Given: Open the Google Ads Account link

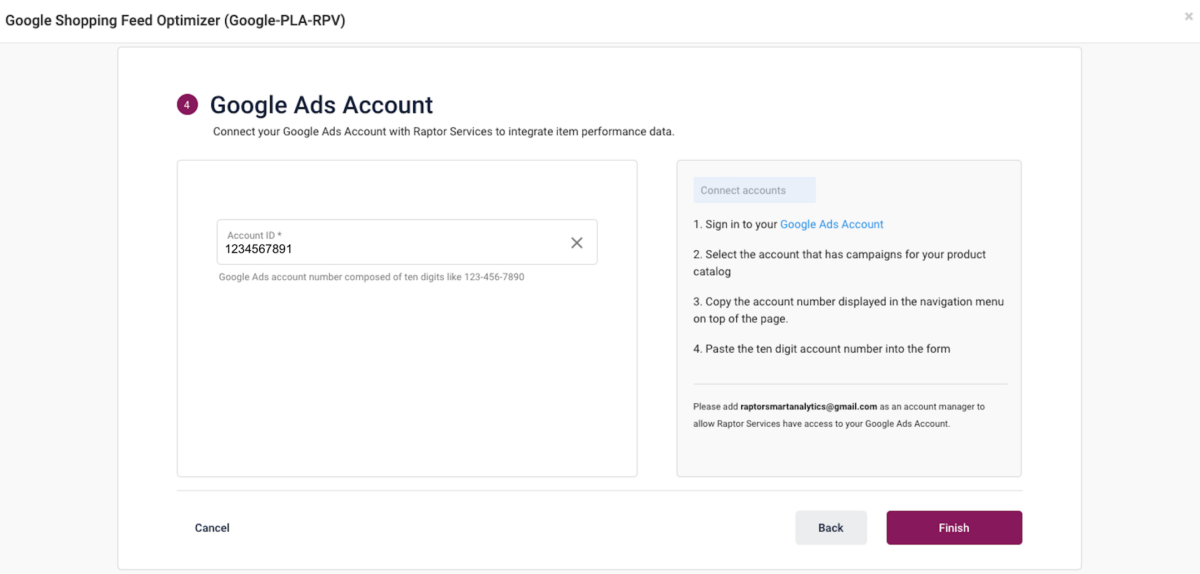Looking at the screenshot, I should pyautogui.click(x=832, y=224).
